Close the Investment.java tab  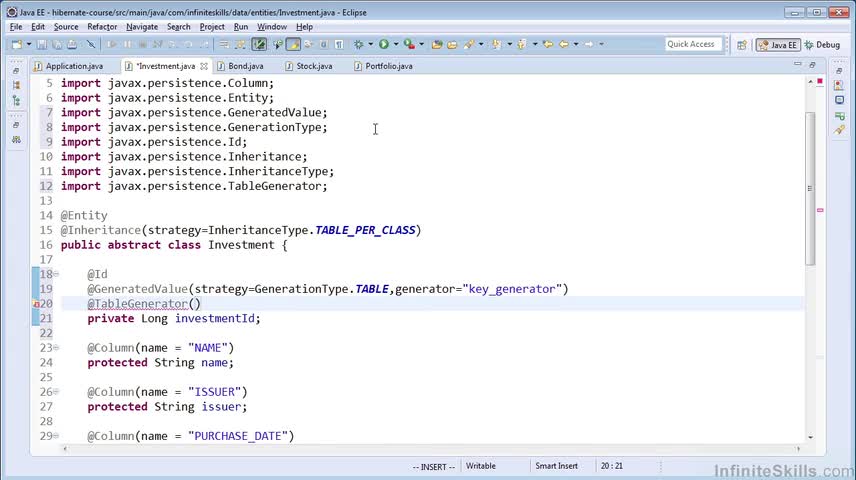pos(204,66)
